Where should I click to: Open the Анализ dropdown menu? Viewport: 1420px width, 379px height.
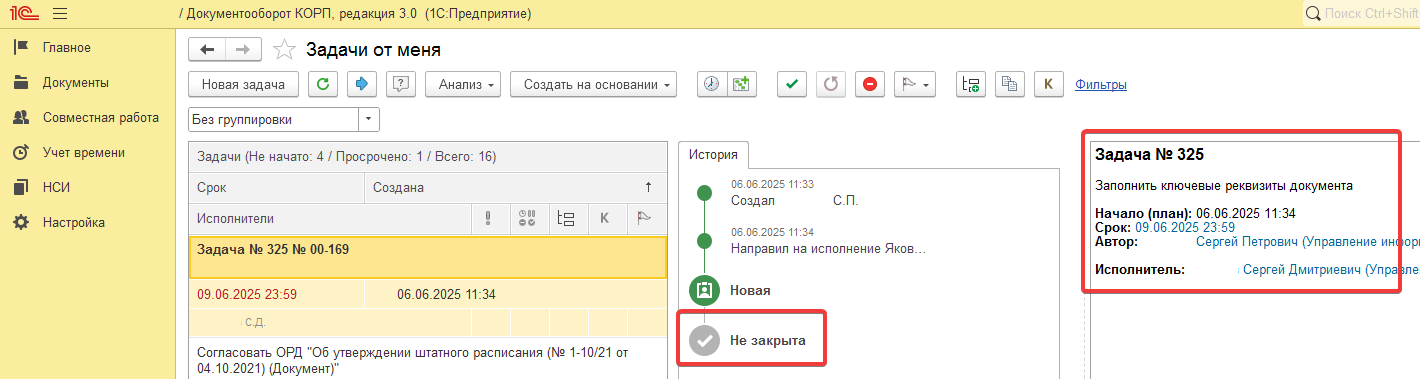(x=463, y=85)
